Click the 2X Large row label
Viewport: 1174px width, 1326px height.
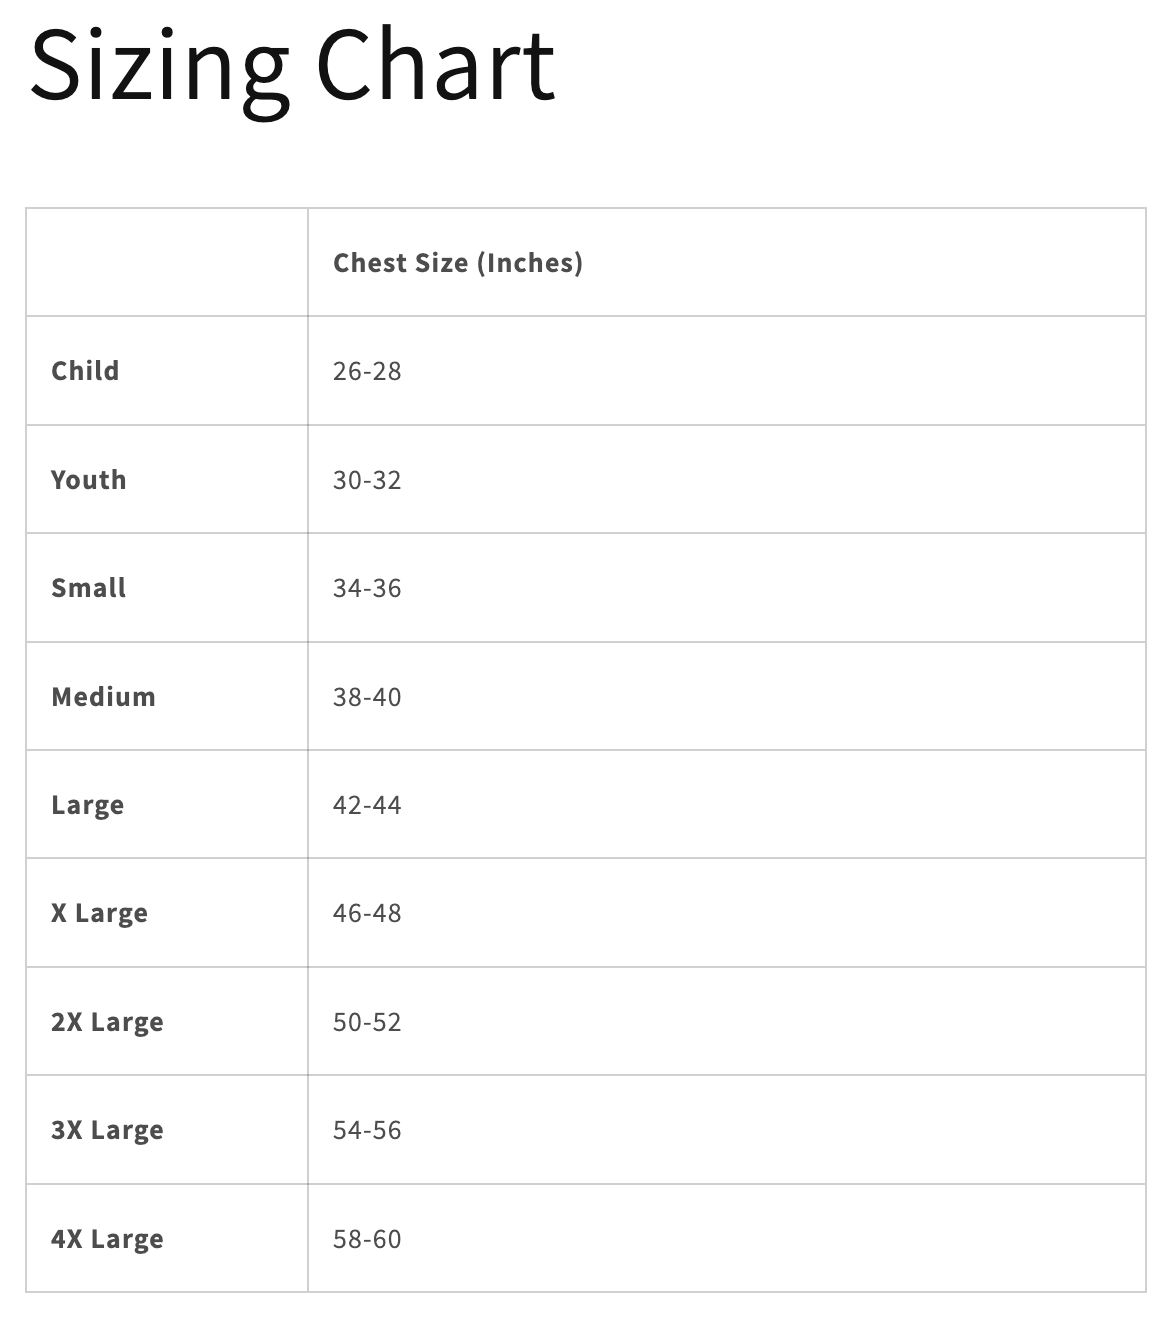pos(107,1023)
